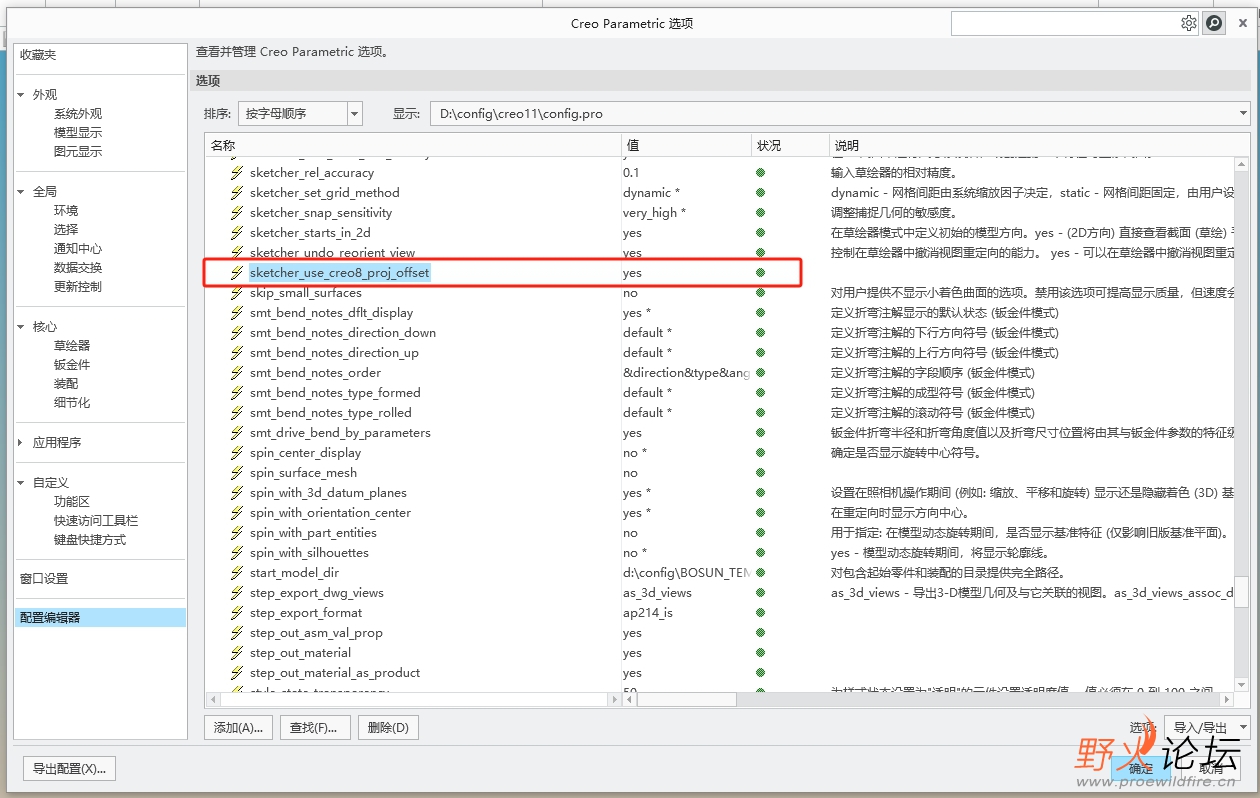
Task: Click the 删除(D) button
Action: click(x=387, y=728)
